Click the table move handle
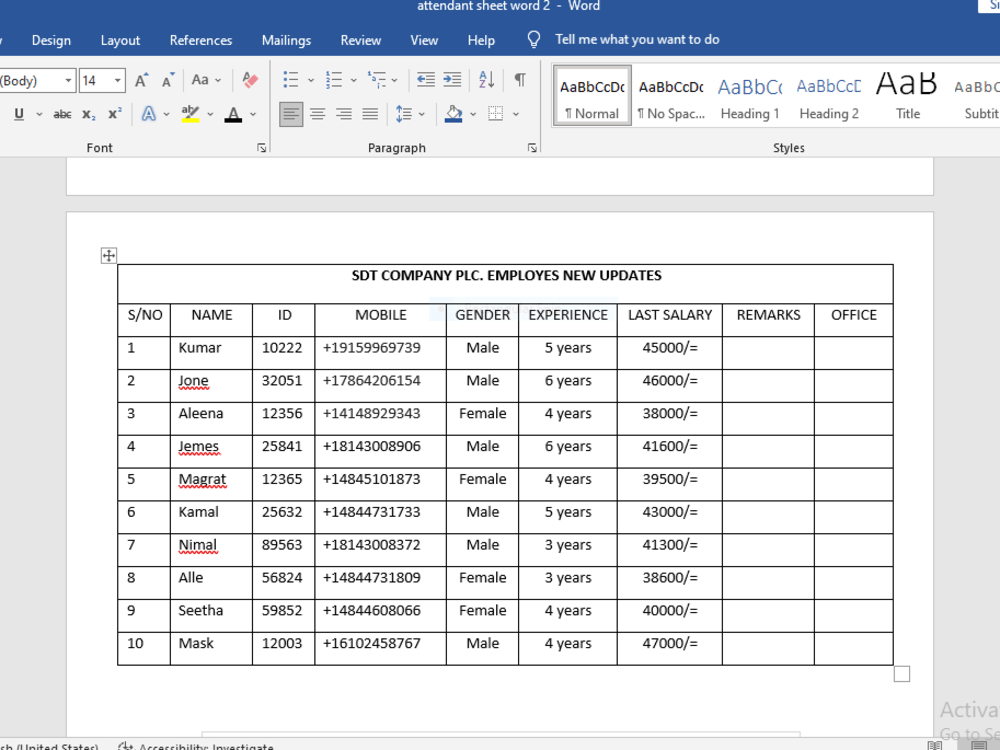 pyautogui.click(x=109, y=256)
